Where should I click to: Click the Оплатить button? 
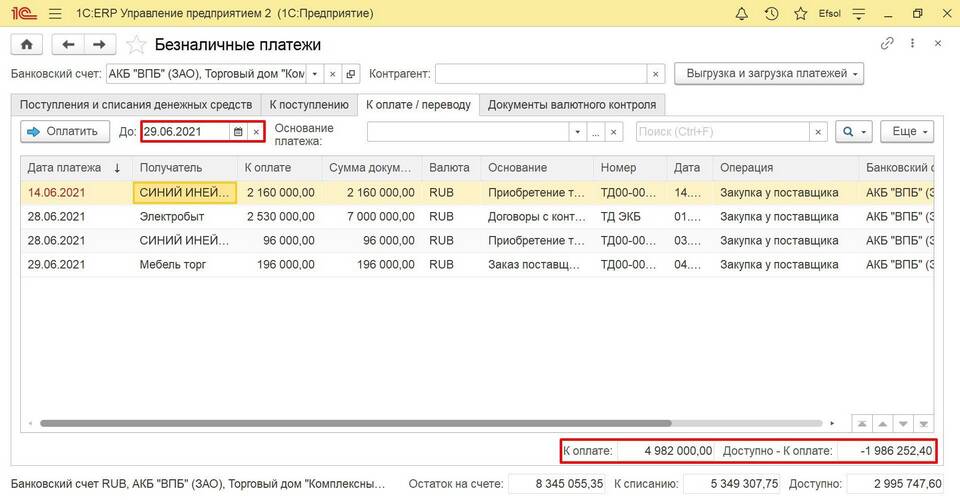pyautogui.click(x=65, y=132)
